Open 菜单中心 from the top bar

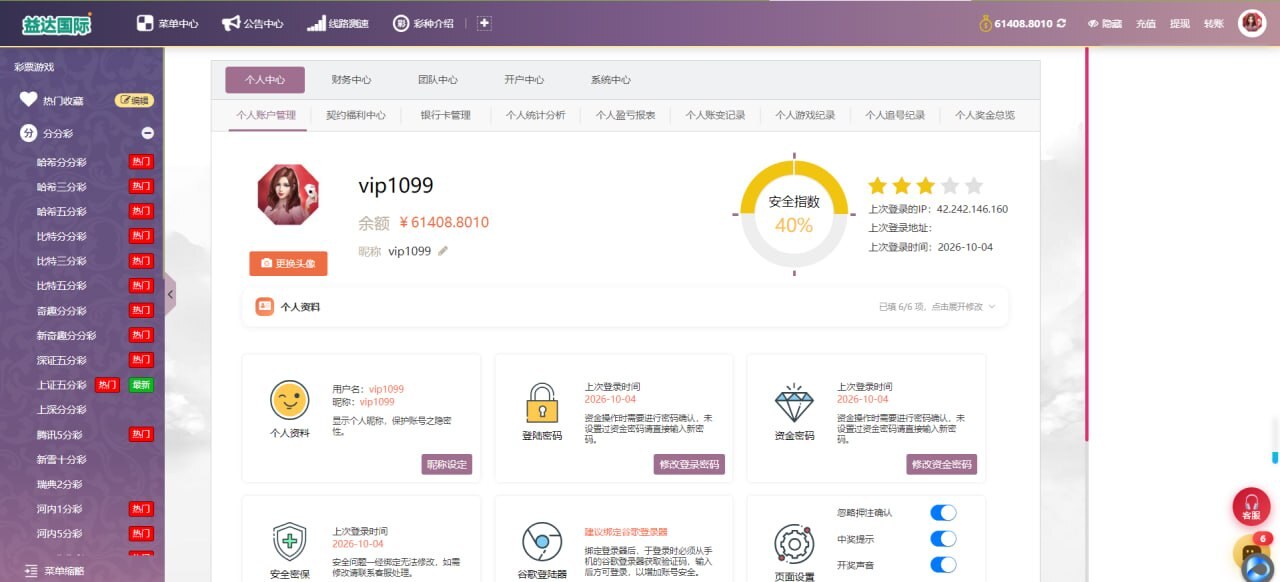point(167,23)
